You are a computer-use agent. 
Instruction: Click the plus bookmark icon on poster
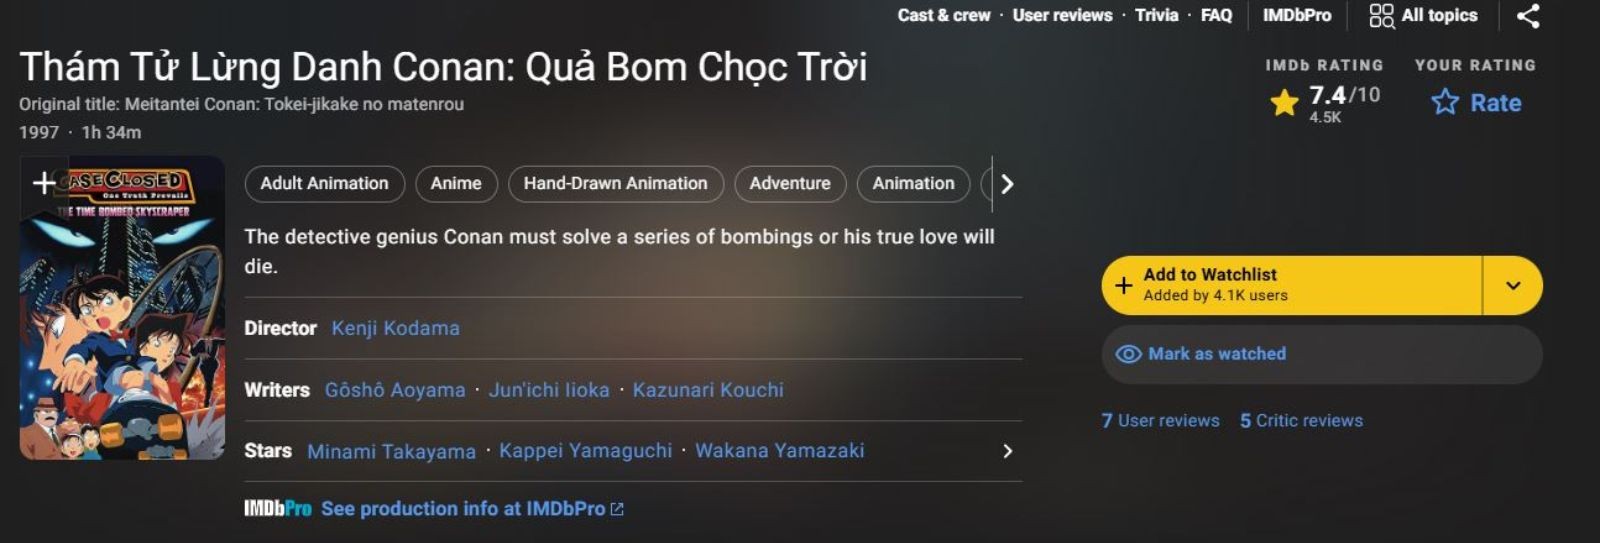pos(44,182)
